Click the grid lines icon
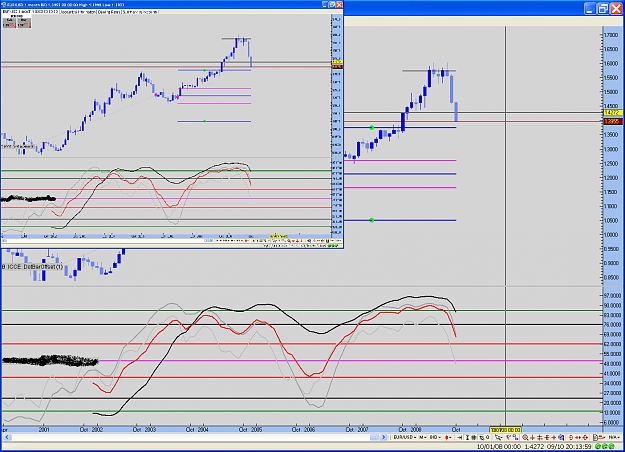The image size is (625, 452). click(474, 437)
